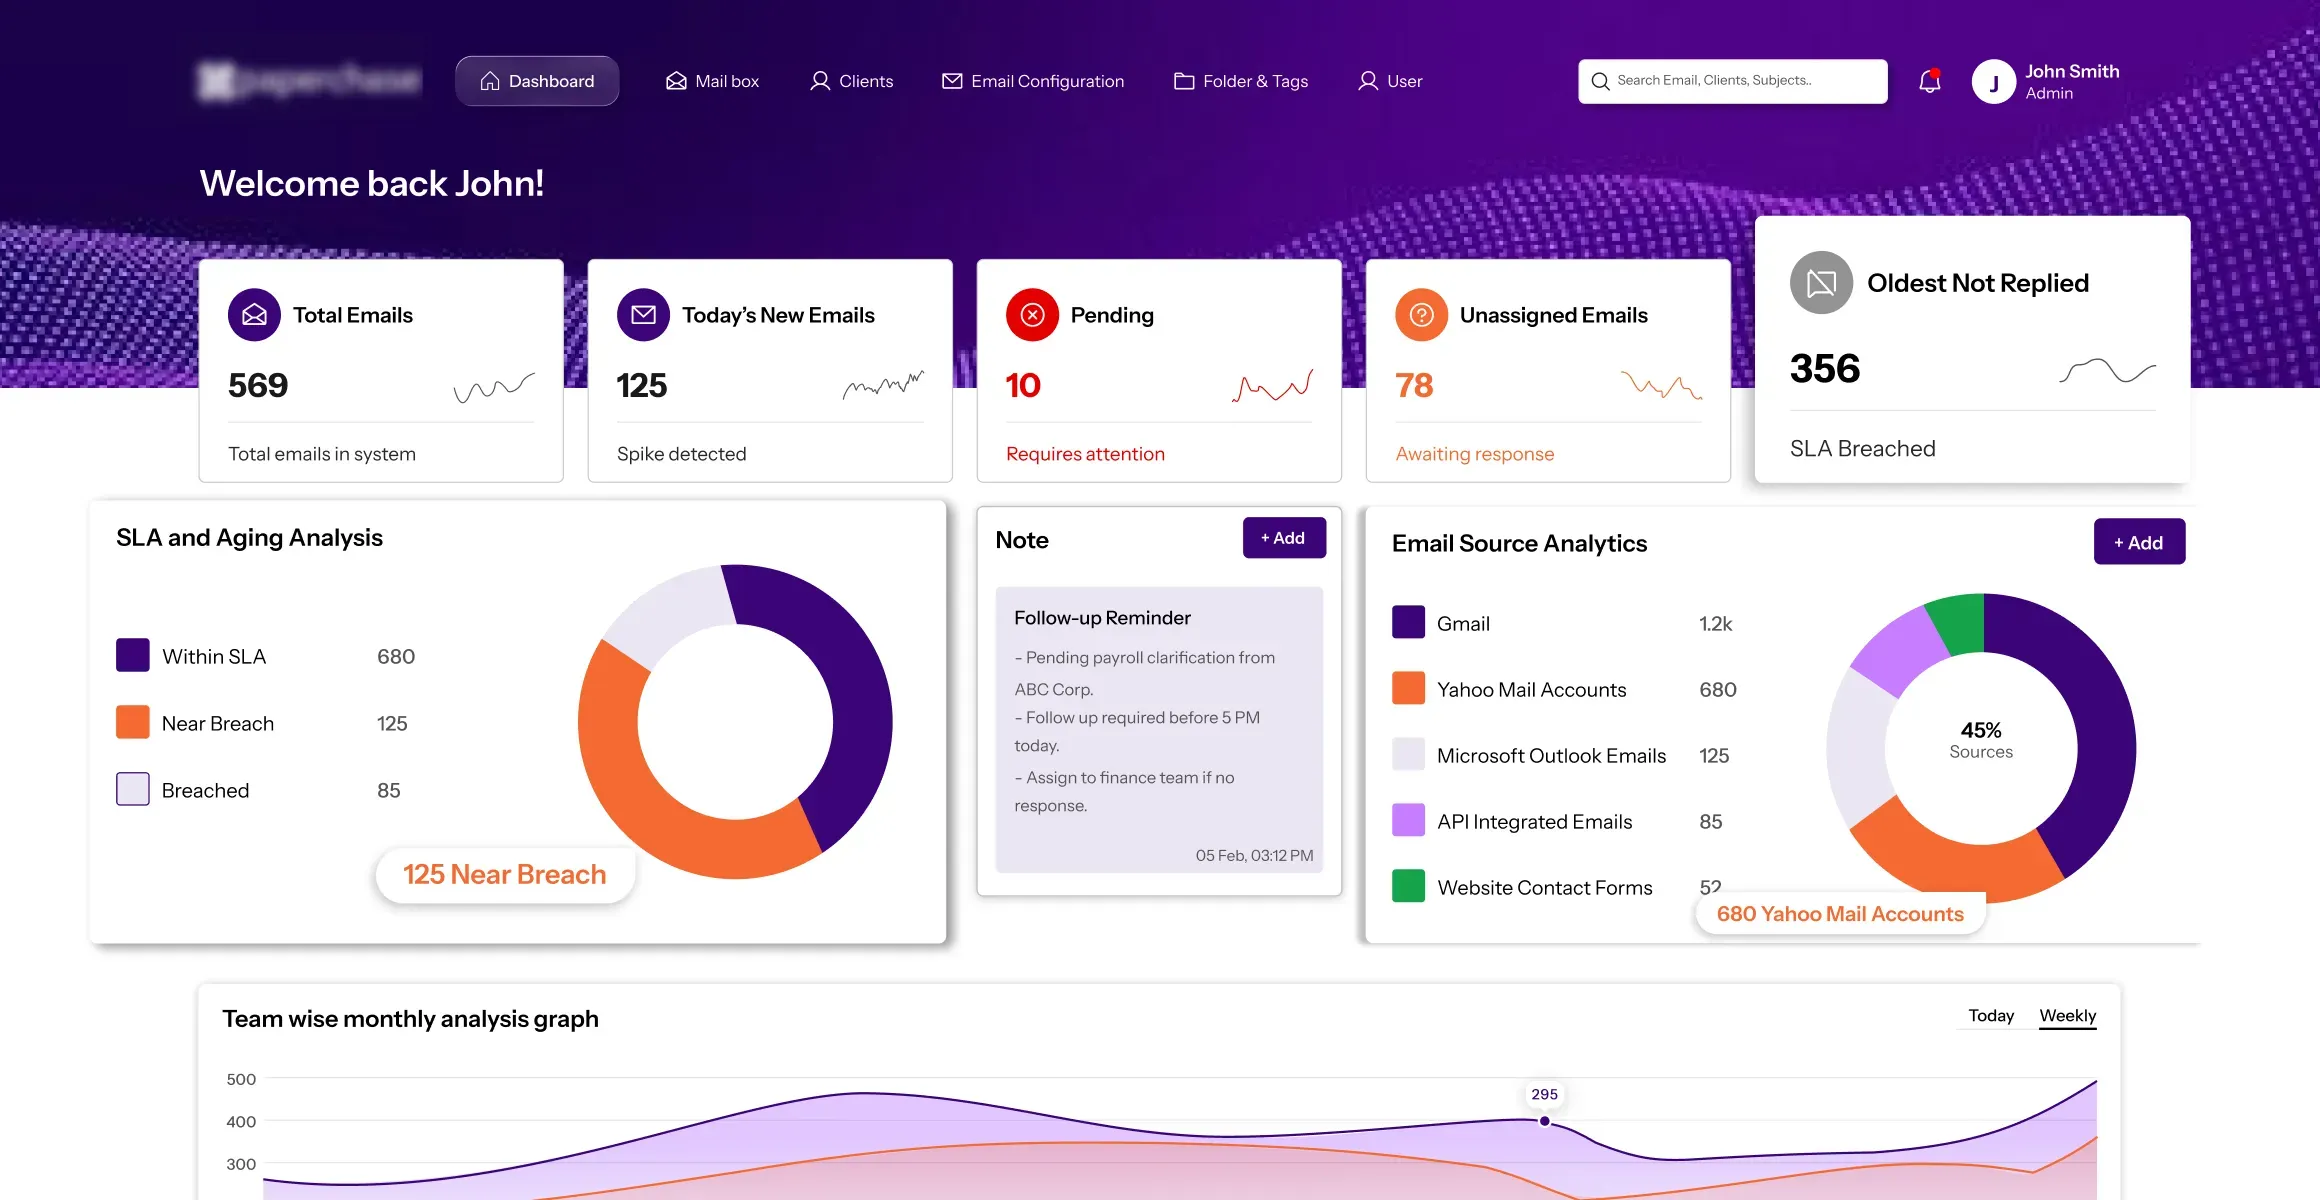Click Yahoo Mail Accounts orange swatch
This screenshot has width=2320, height=1200.
tap(1408, 688)
